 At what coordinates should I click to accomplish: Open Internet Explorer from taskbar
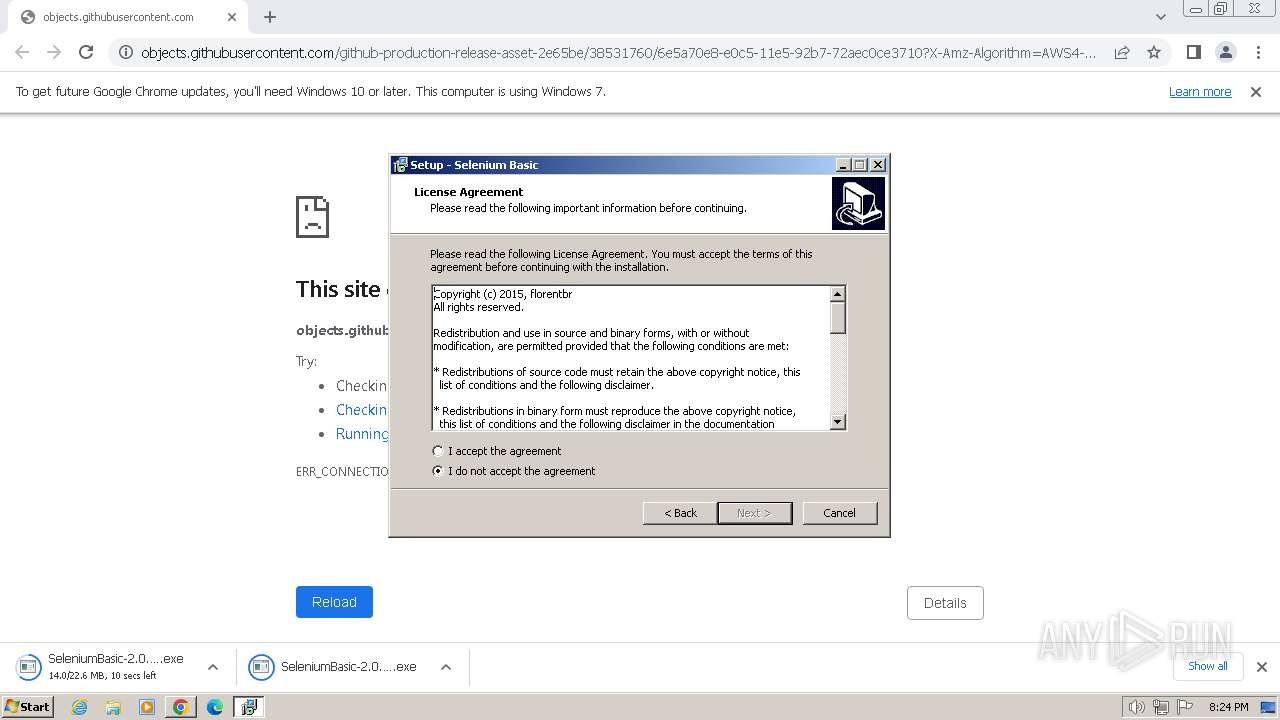pyautogui.click(x=79, y=707)
